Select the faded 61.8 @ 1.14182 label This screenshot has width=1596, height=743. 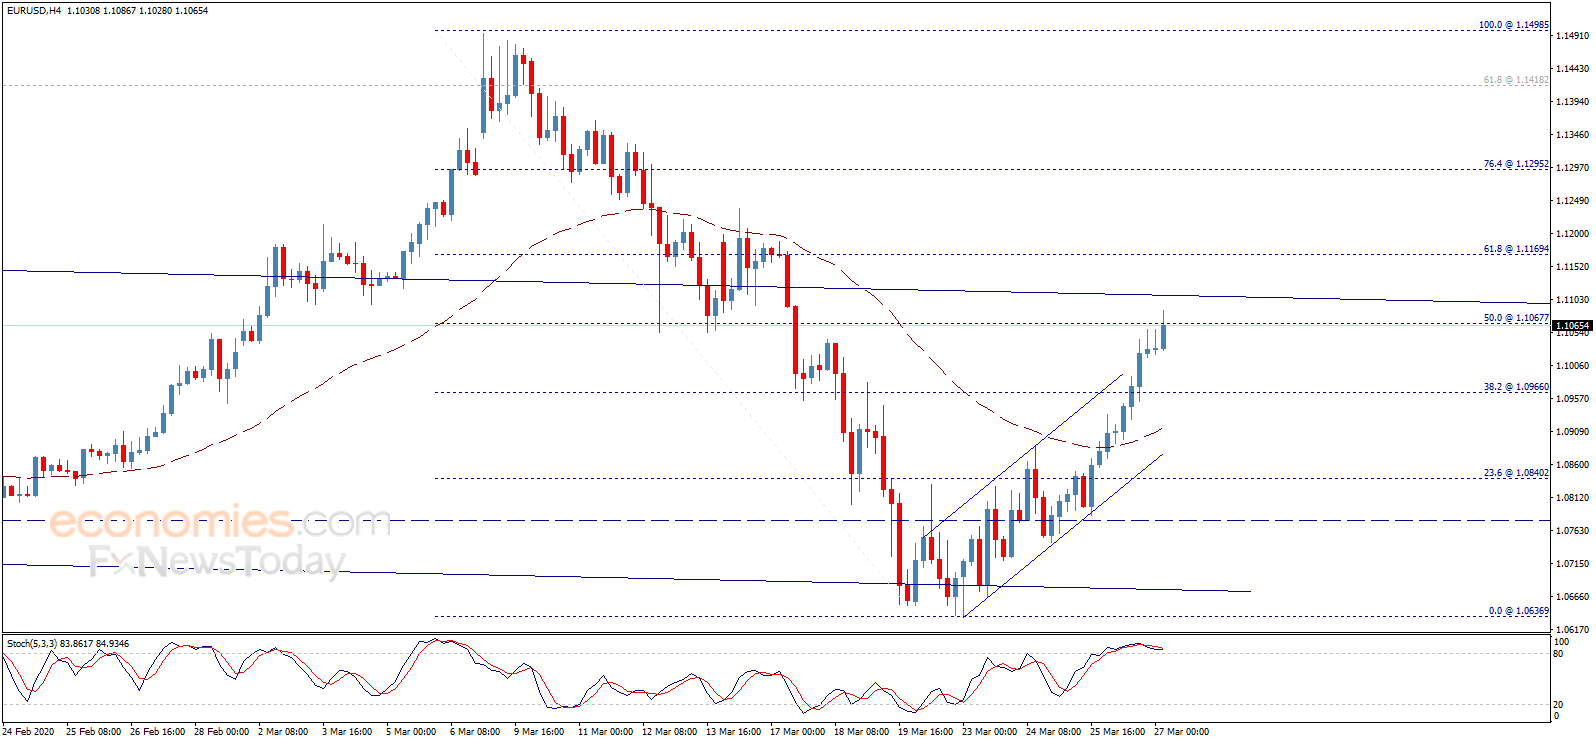pyautogui.click(x=1516, y=80)
